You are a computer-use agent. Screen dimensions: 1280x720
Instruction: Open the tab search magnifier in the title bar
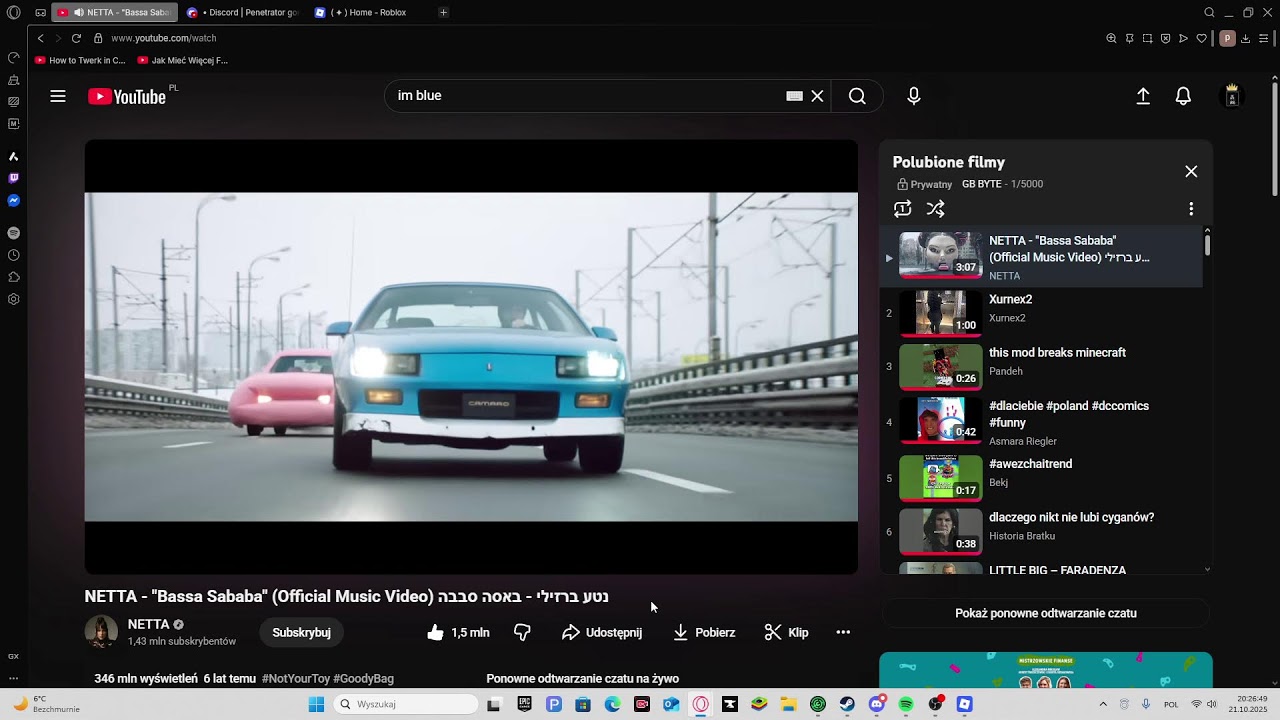coord(1209,13)
